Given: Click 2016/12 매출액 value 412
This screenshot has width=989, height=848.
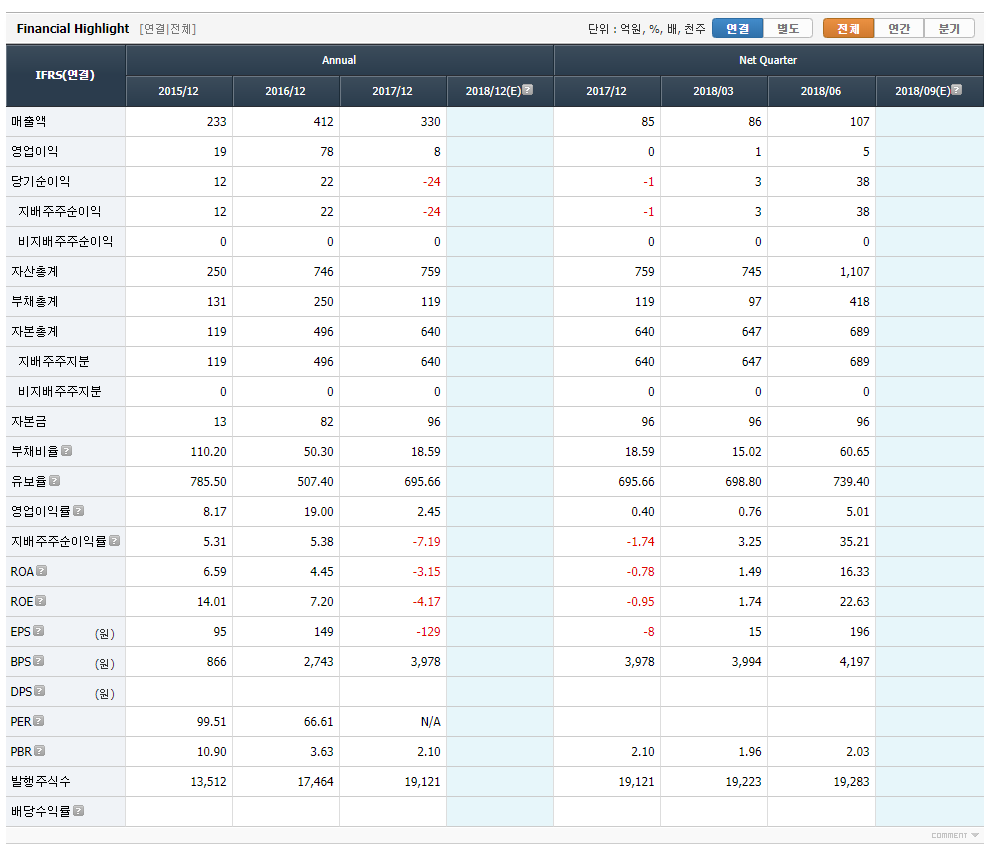Looking at the screenshot, I should pyautogui.click(x=323, y=121).
